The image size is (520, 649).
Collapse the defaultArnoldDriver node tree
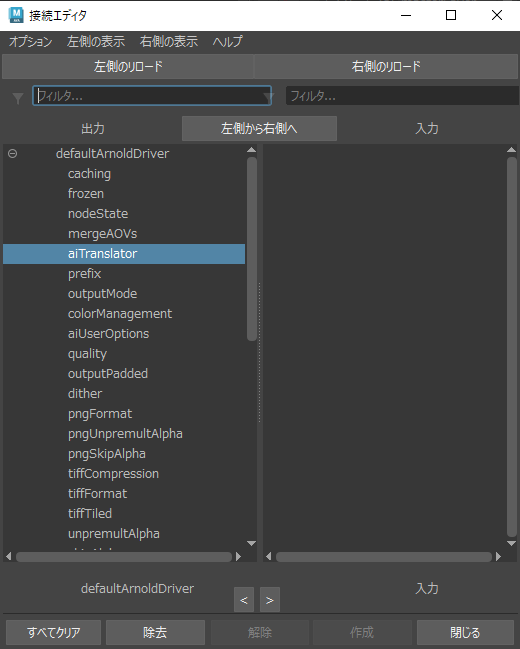(12, 154)
